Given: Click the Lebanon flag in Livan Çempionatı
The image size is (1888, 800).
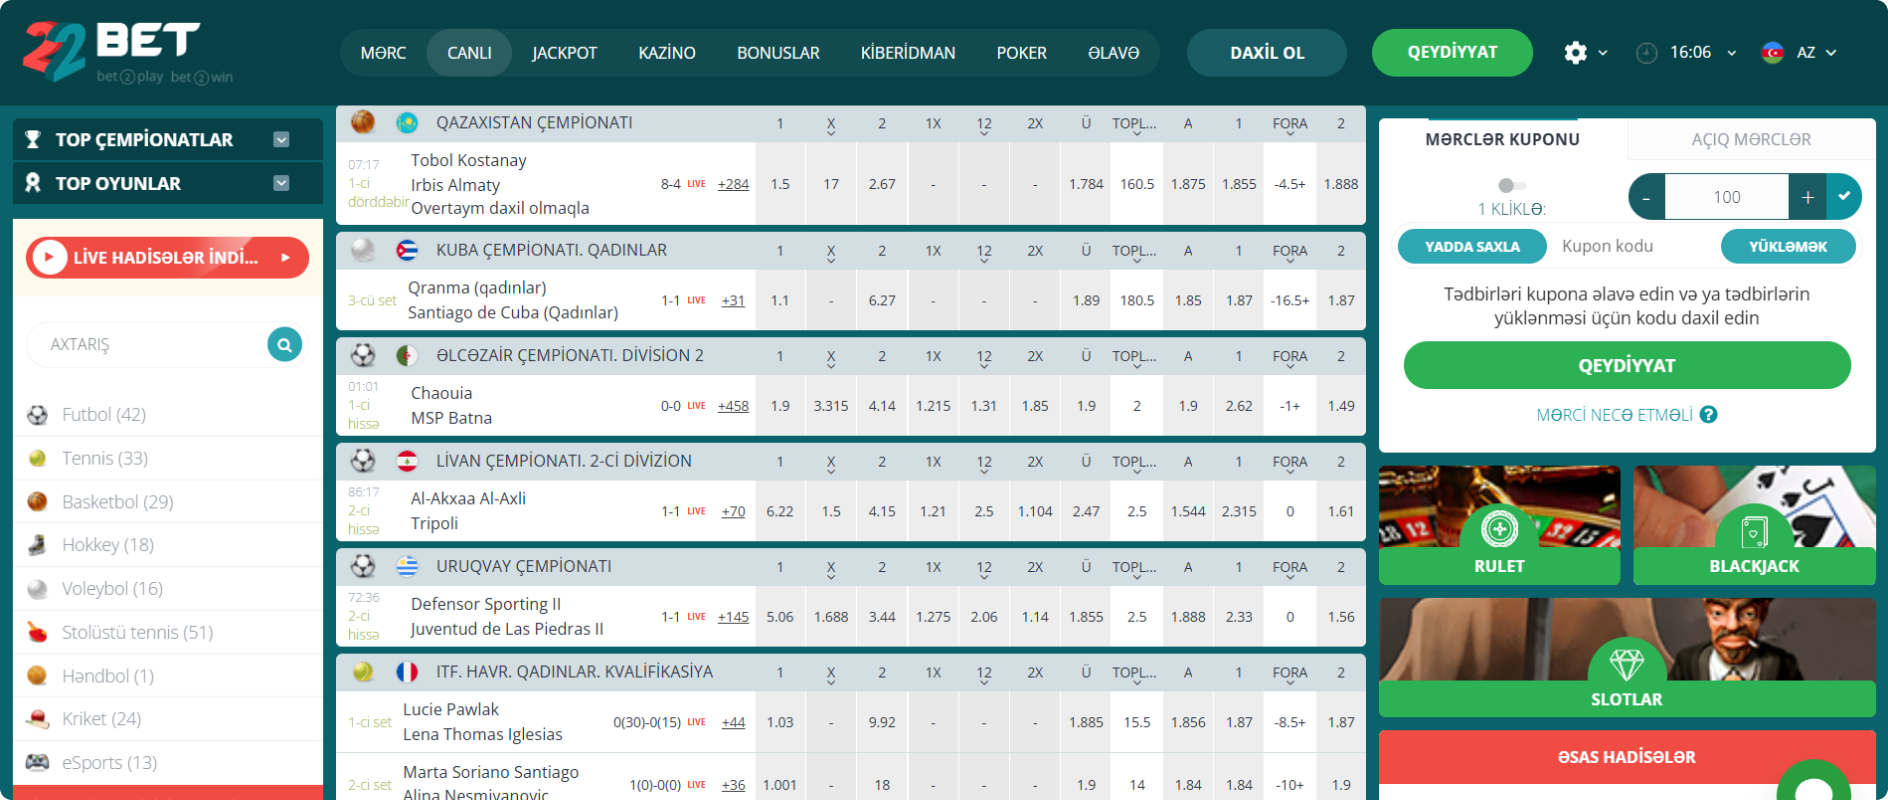Looking at the screenshot, I should click(407, 461).
